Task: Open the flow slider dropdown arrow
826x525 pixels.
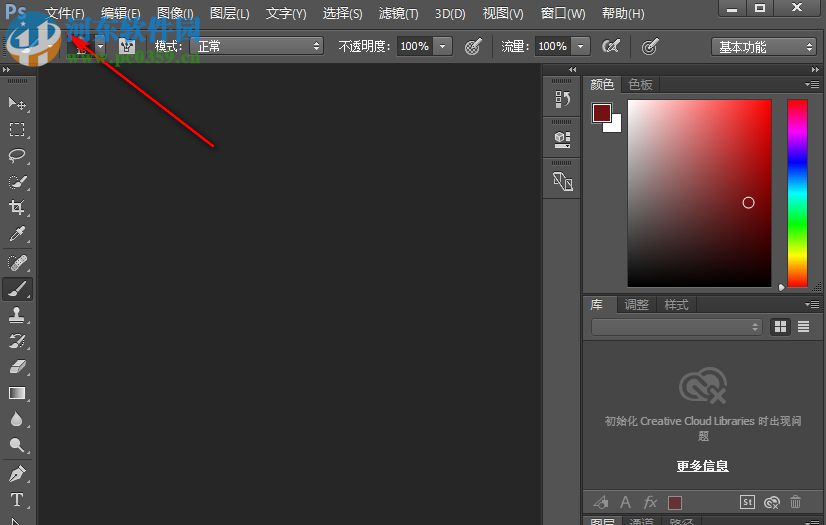Action: [581, 46]
